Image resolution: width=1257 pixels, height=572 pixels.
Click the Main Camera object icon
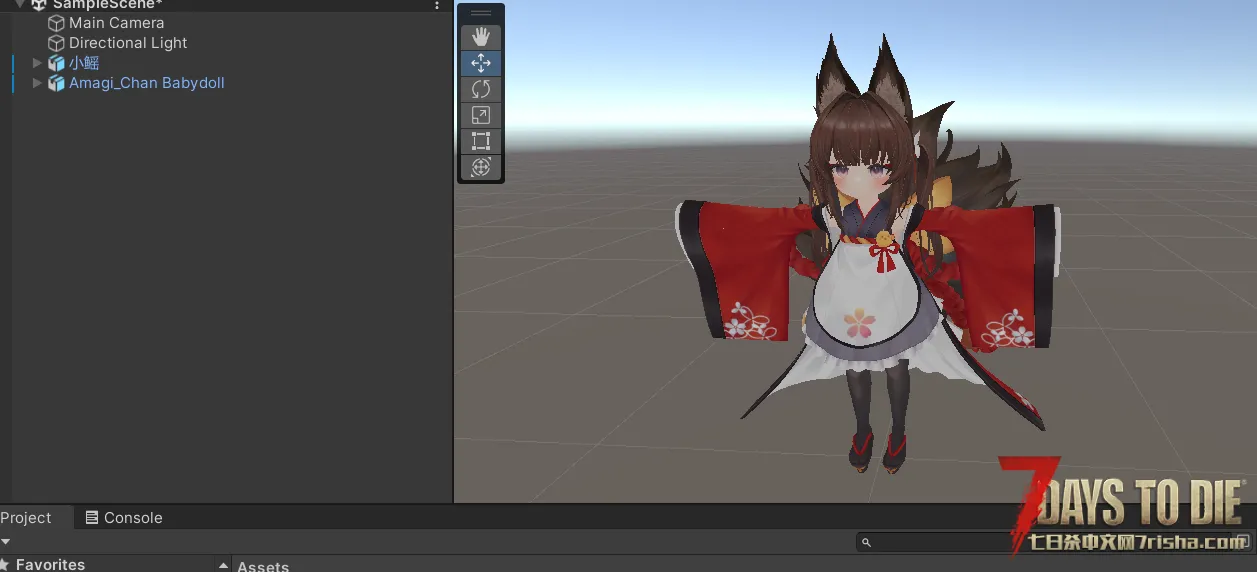click(57, 22)
